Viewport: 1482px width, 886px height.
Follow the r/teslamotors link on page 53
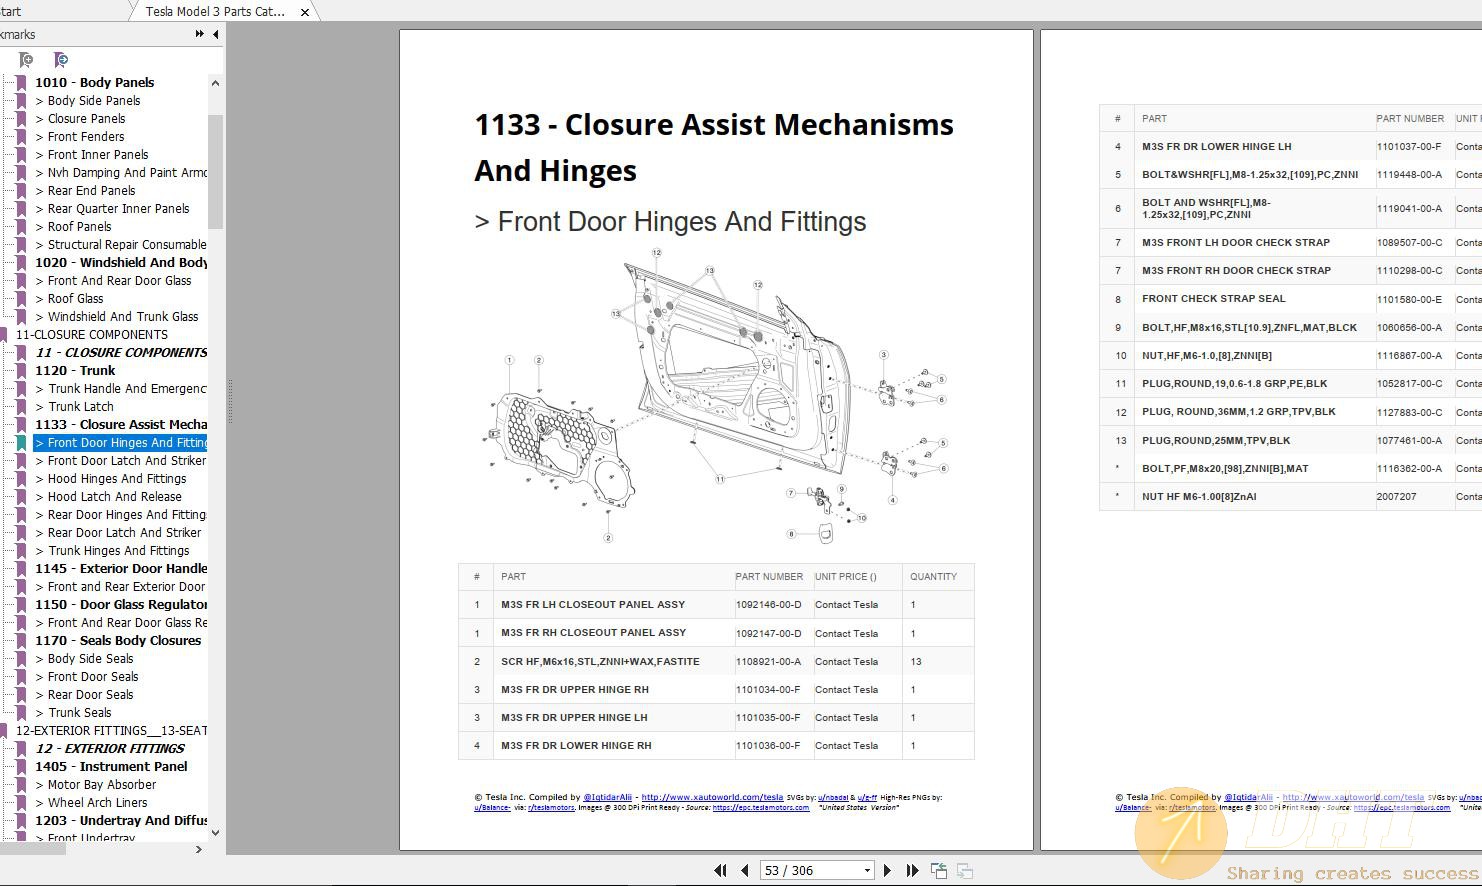coord(551,808)
